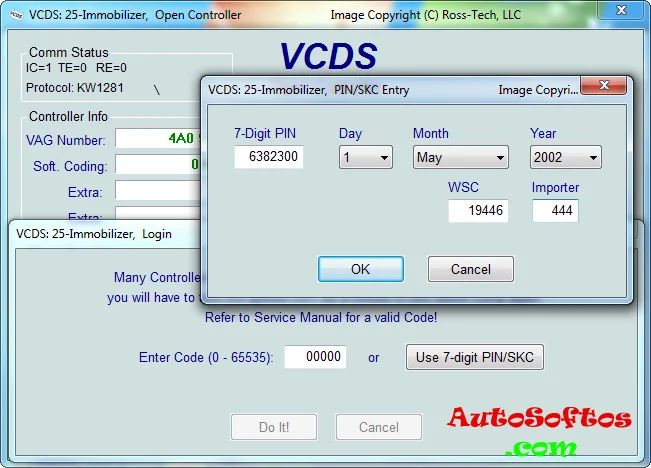Open the Day dropdown
Image resolution: width=651 pixels, height=468 pixels.
[x=365, y=157]
